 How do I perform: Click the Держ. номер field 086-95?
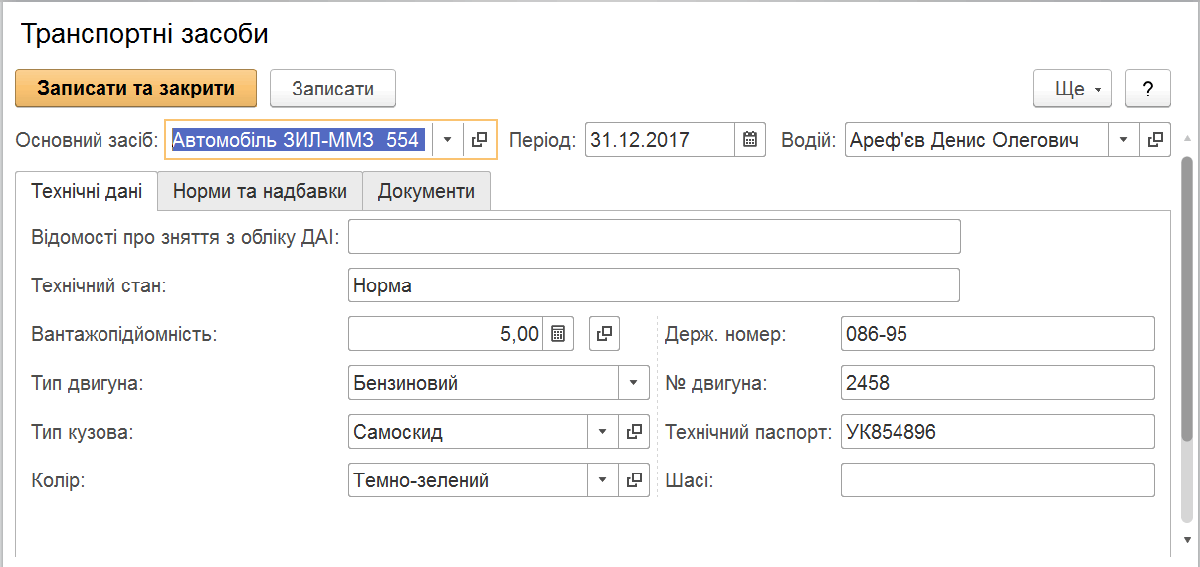pos(998,334)
